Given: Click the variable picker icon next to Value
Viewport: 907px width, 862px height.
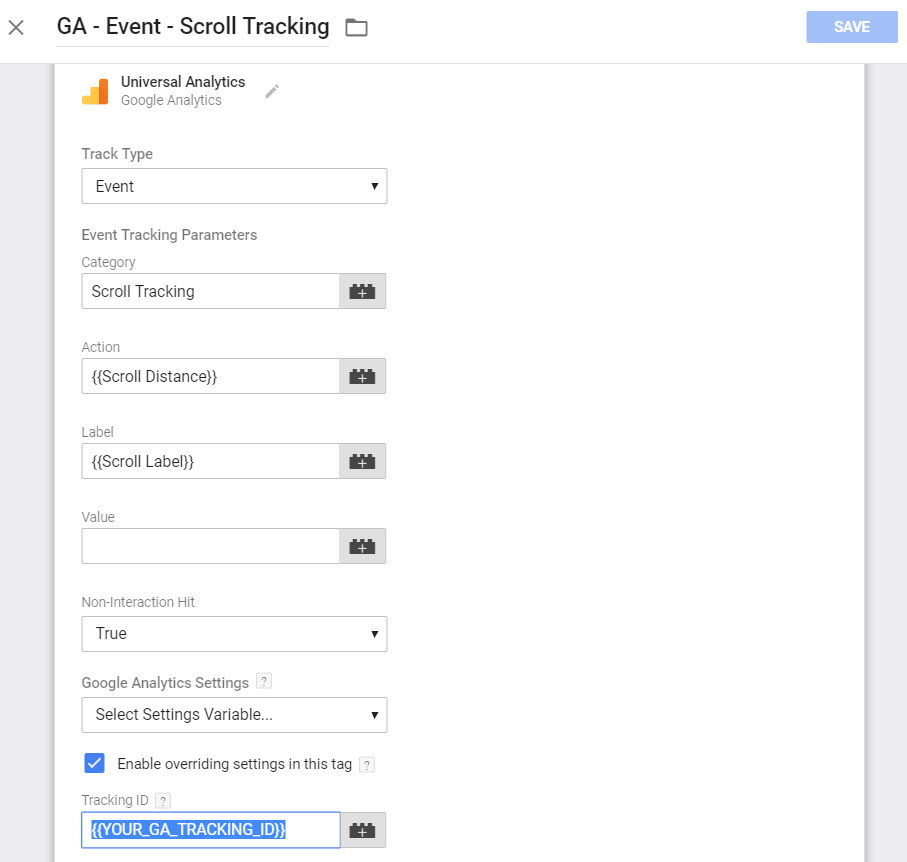Looking at the screenshot, I should (362, 546).
